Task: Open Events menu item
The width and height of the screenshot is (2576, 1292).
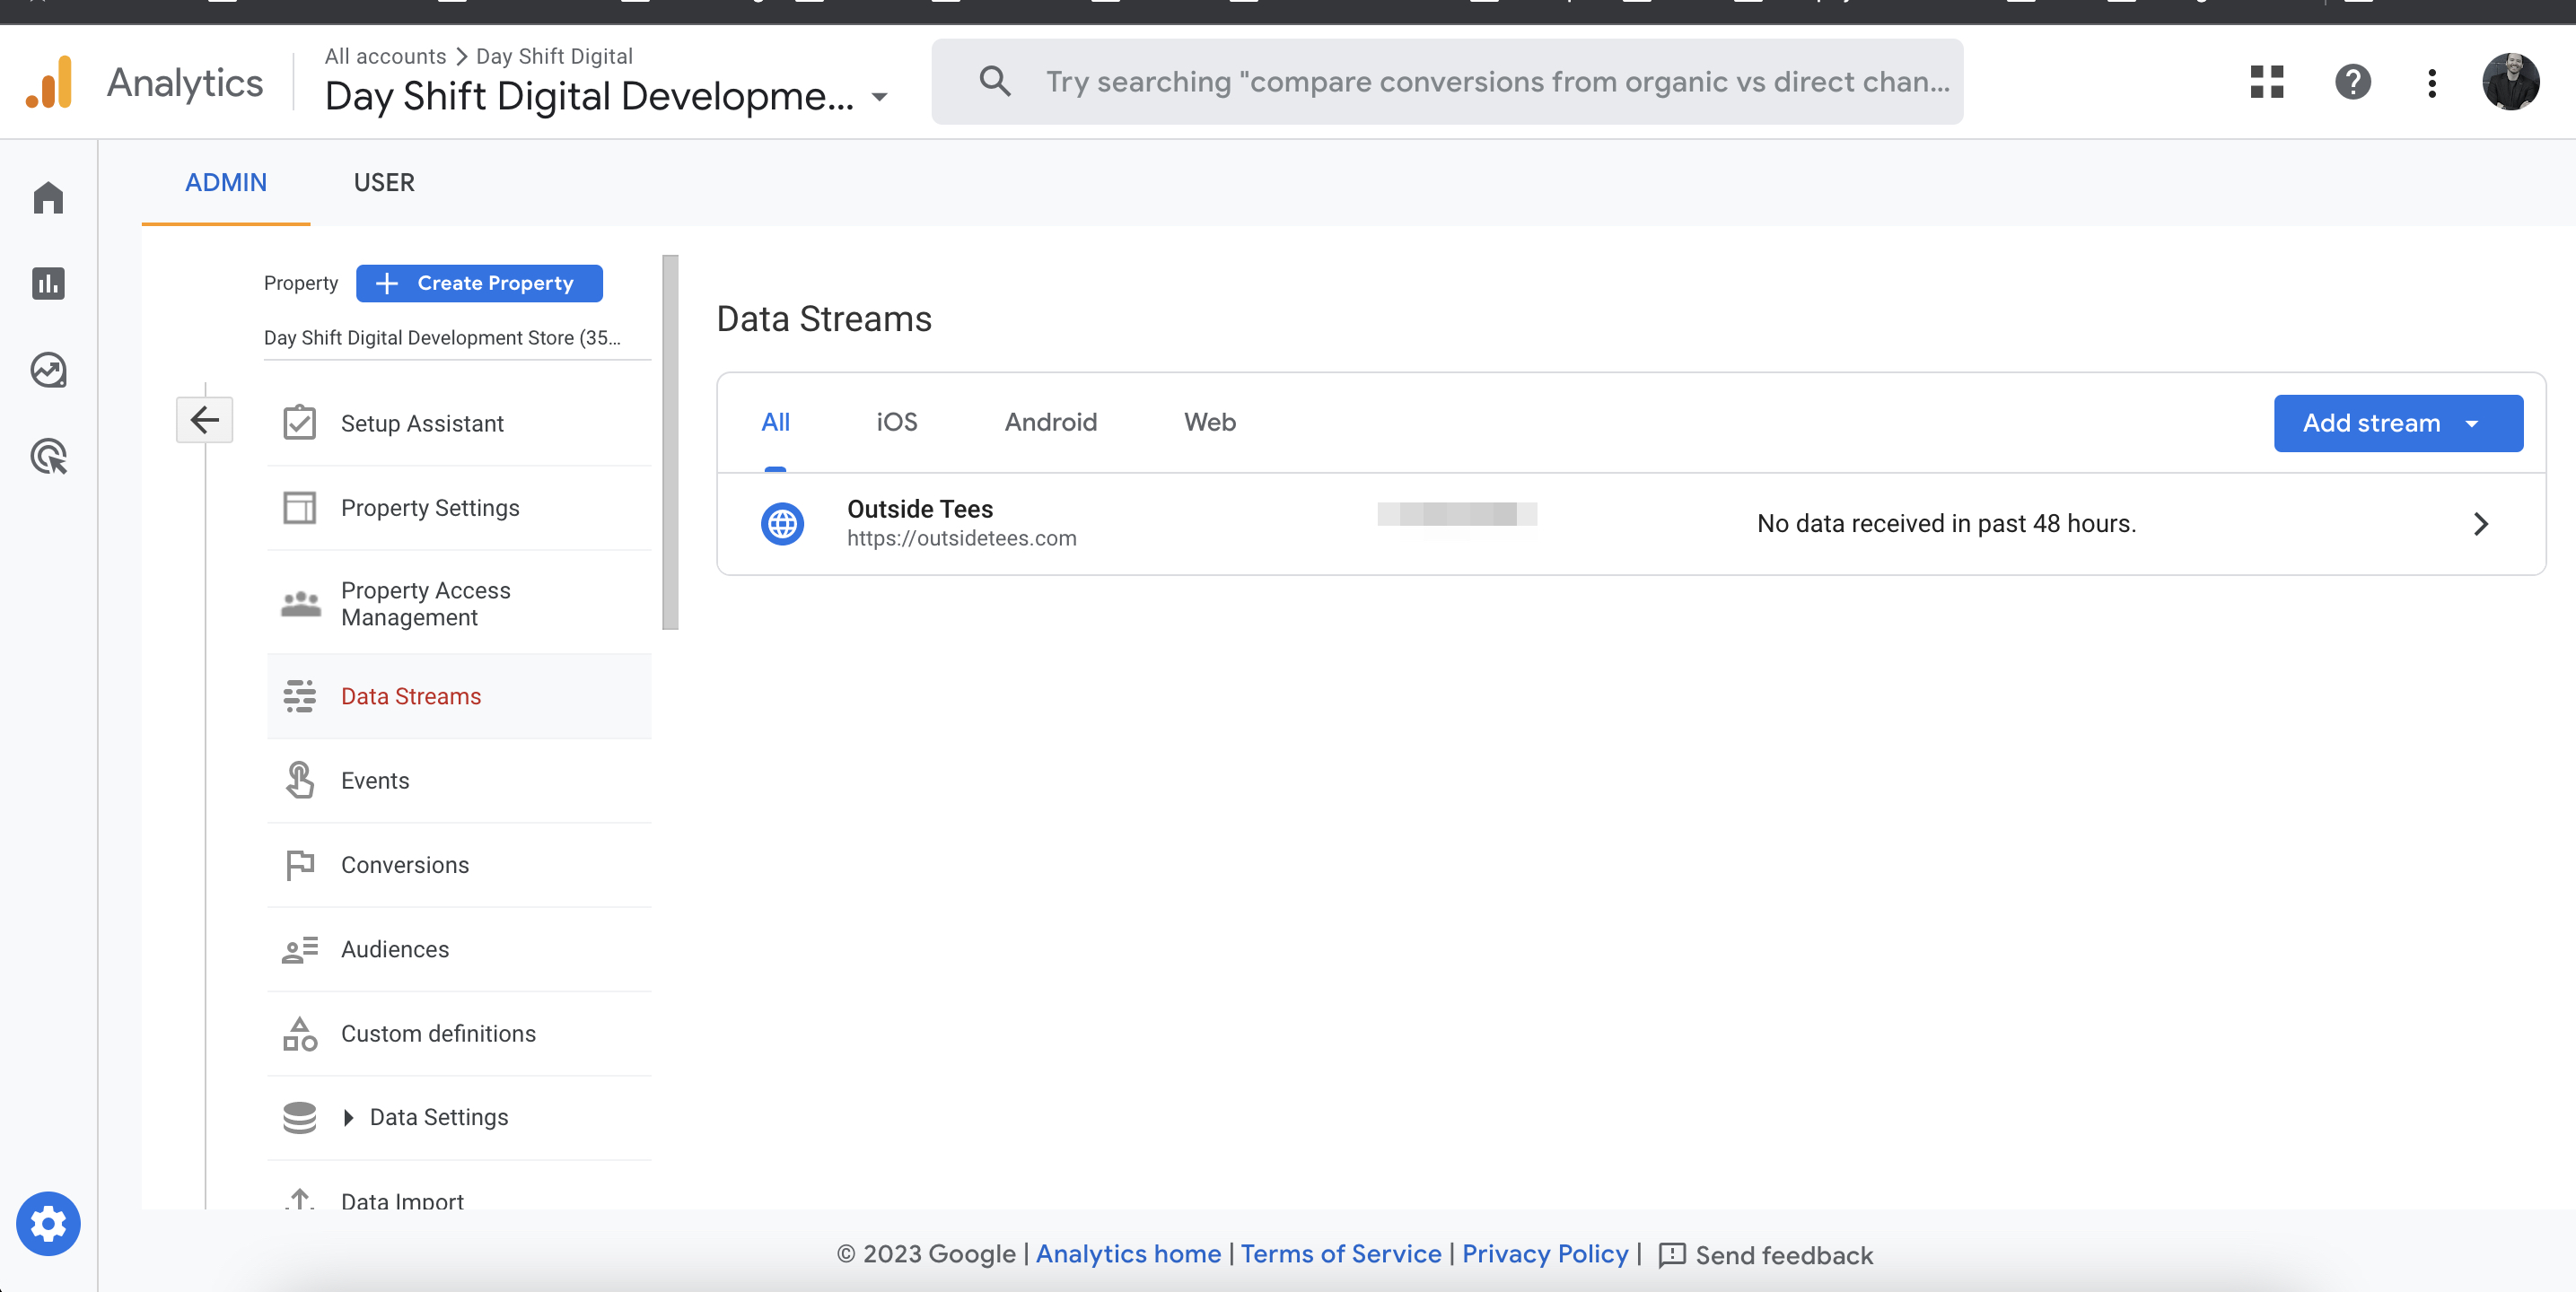Action: [459, 781]
